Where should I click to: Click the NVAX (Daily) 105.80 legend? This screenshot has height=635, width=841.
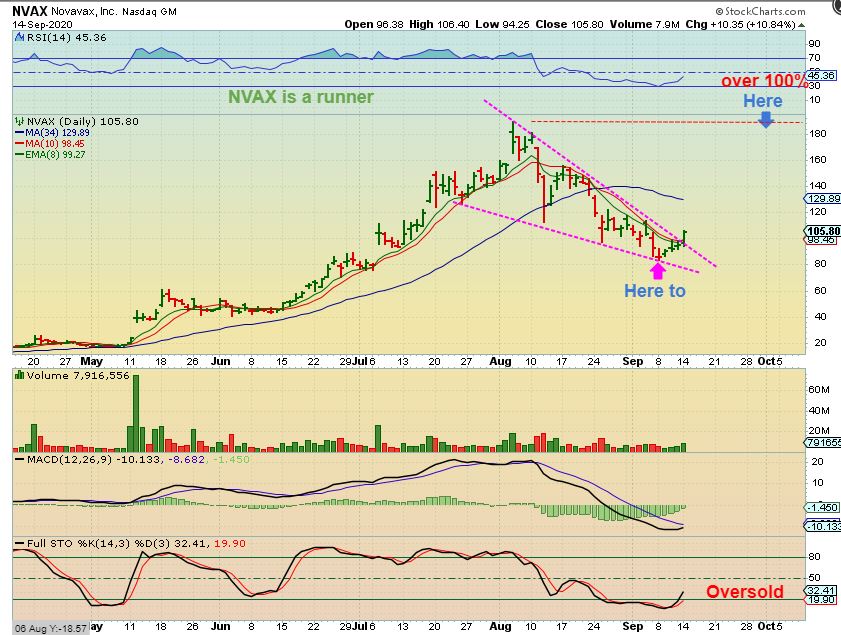coord(83,121)
